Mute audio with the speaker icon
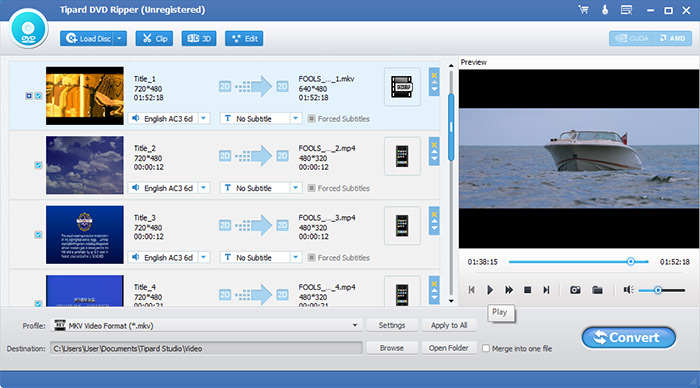This screenshot has height=388, width=700. (x=629, y=290)
